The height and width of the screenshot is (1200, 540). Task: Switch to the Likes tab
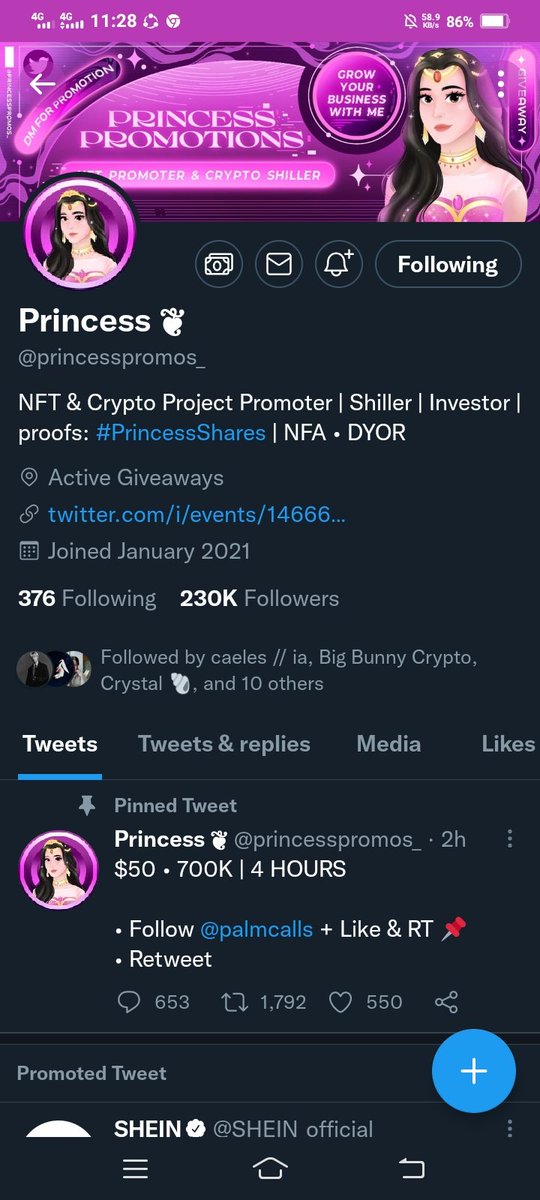coord(508,743)
